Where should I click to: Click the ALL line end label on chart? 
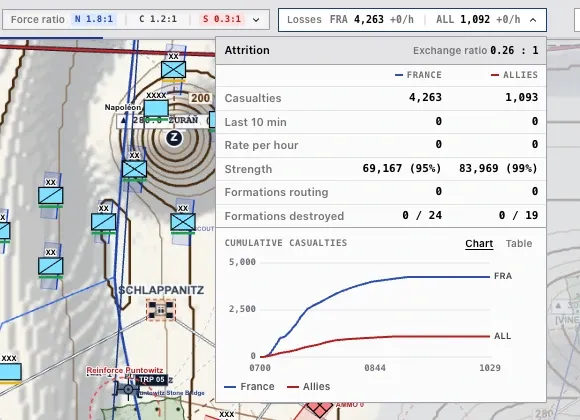pos(502,336)
